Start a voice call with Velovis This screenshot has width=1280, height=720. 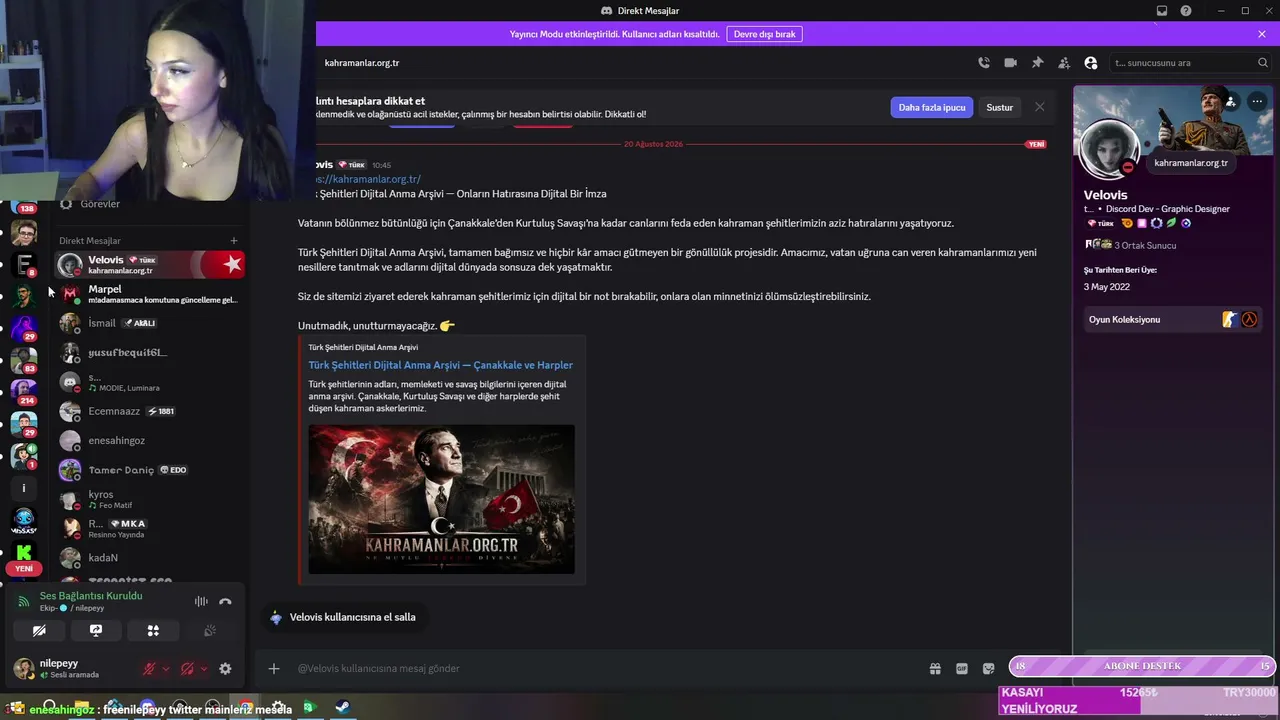[x=984, y=62]
